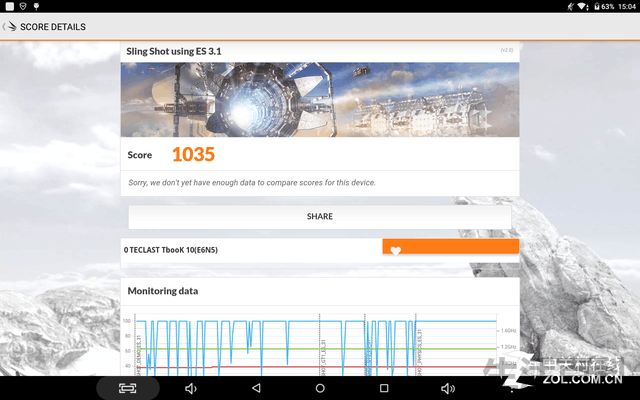Open the Monitoring data chart
The height and width of the screenshot is (400, 640).
coord(320,344)
